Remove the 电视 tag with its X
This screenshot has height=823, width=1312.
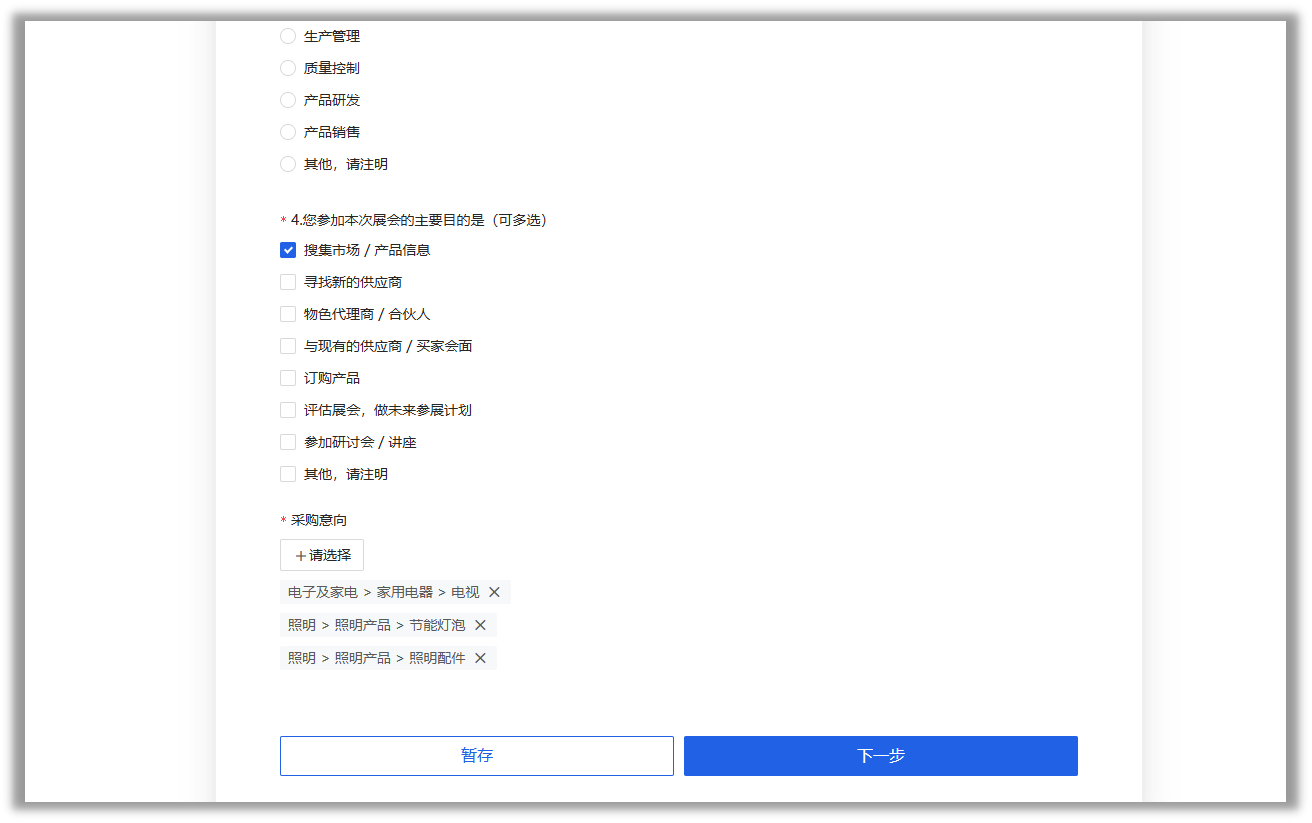point(494,592)
